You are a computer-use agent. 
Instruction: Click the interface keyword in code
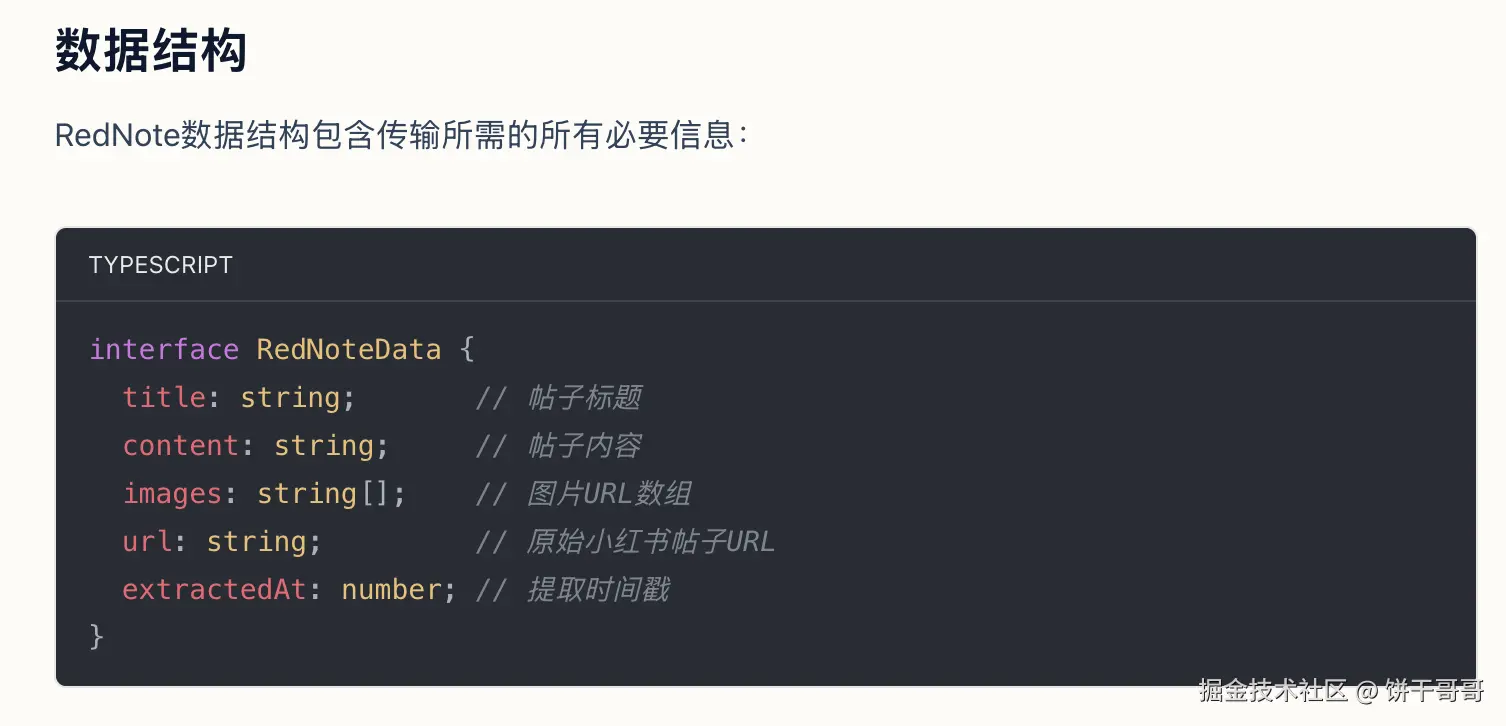click(164, 349)
